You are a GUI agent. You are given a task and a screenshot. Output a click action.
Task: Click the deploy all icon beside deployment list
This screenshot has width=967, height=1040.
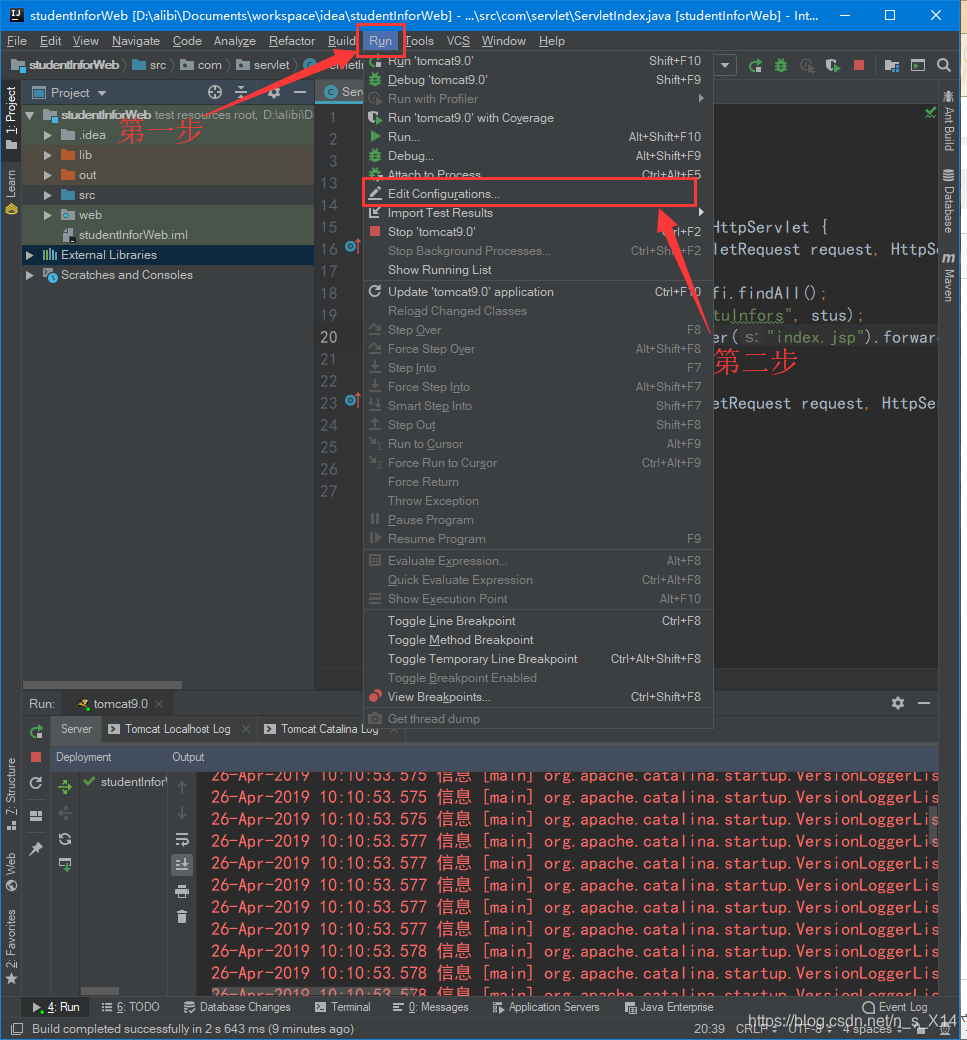(x=65, y=787)
